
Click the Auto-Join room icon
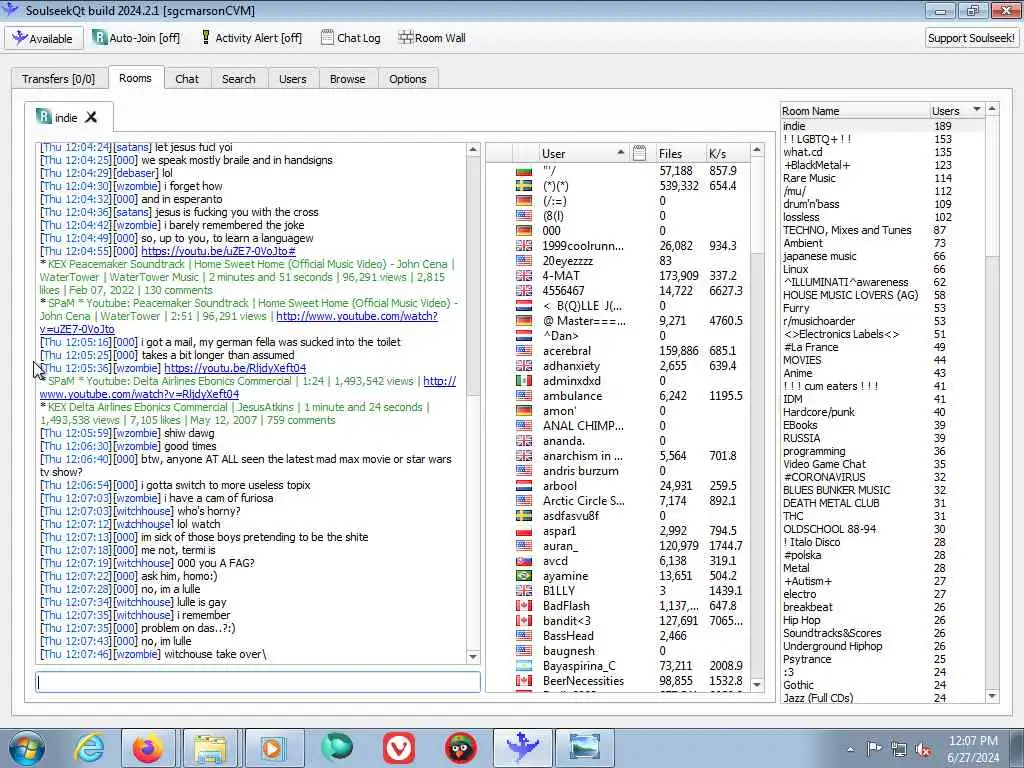pyautogui.click(x=99, y=37)
